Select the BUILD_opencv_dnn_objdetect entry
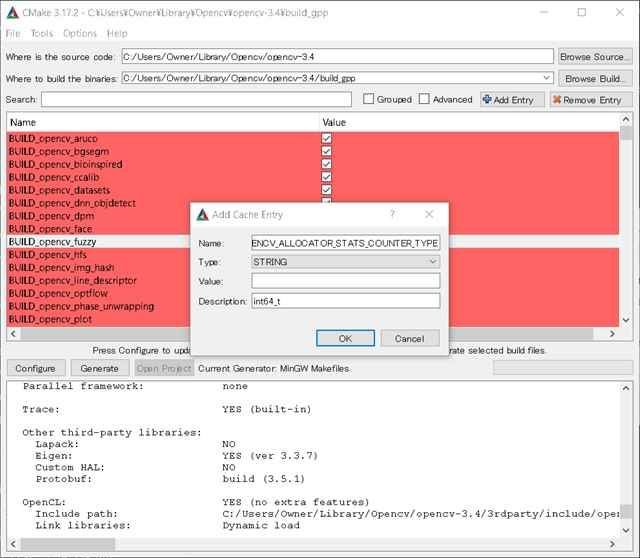640x558 pixels. [72, 203]
